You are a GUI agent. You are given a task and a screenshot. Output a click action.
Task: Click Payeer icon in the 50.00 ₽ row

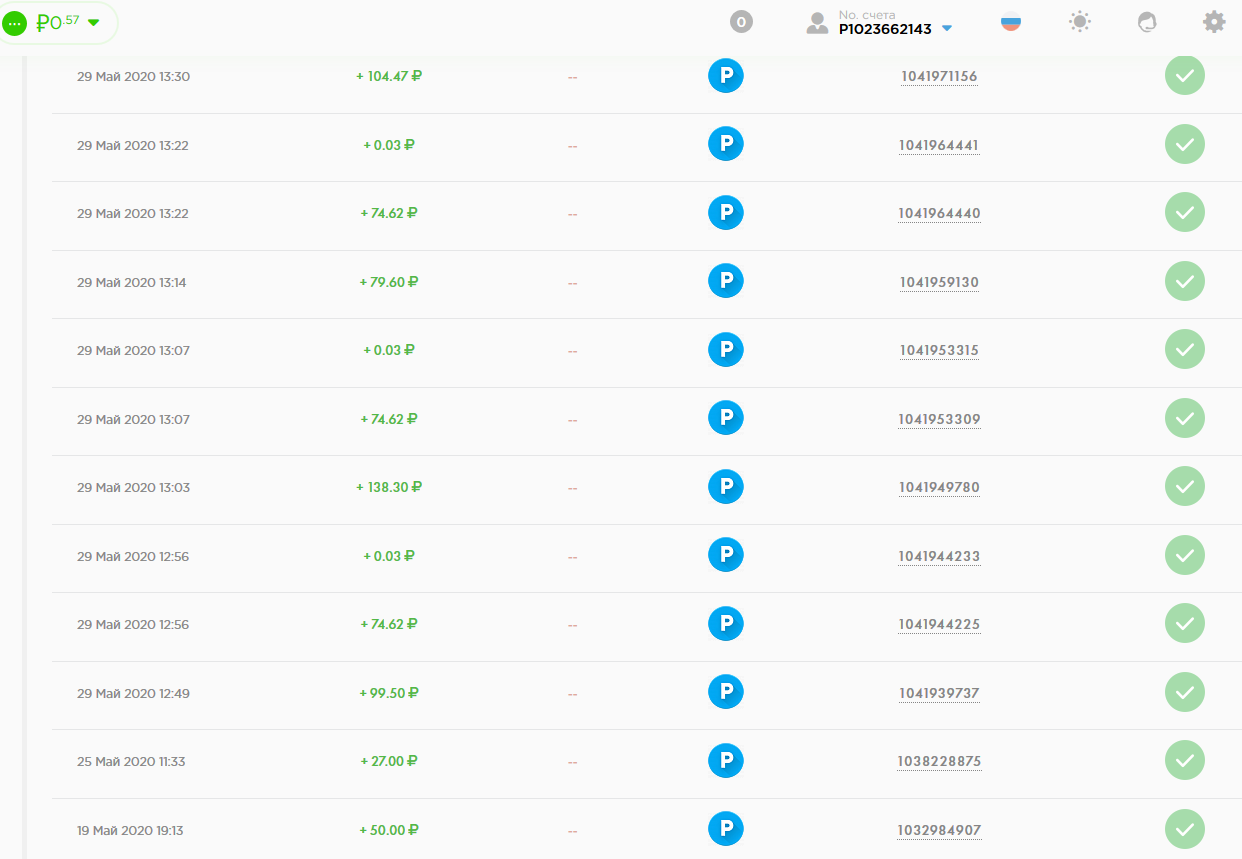point(726,830)
